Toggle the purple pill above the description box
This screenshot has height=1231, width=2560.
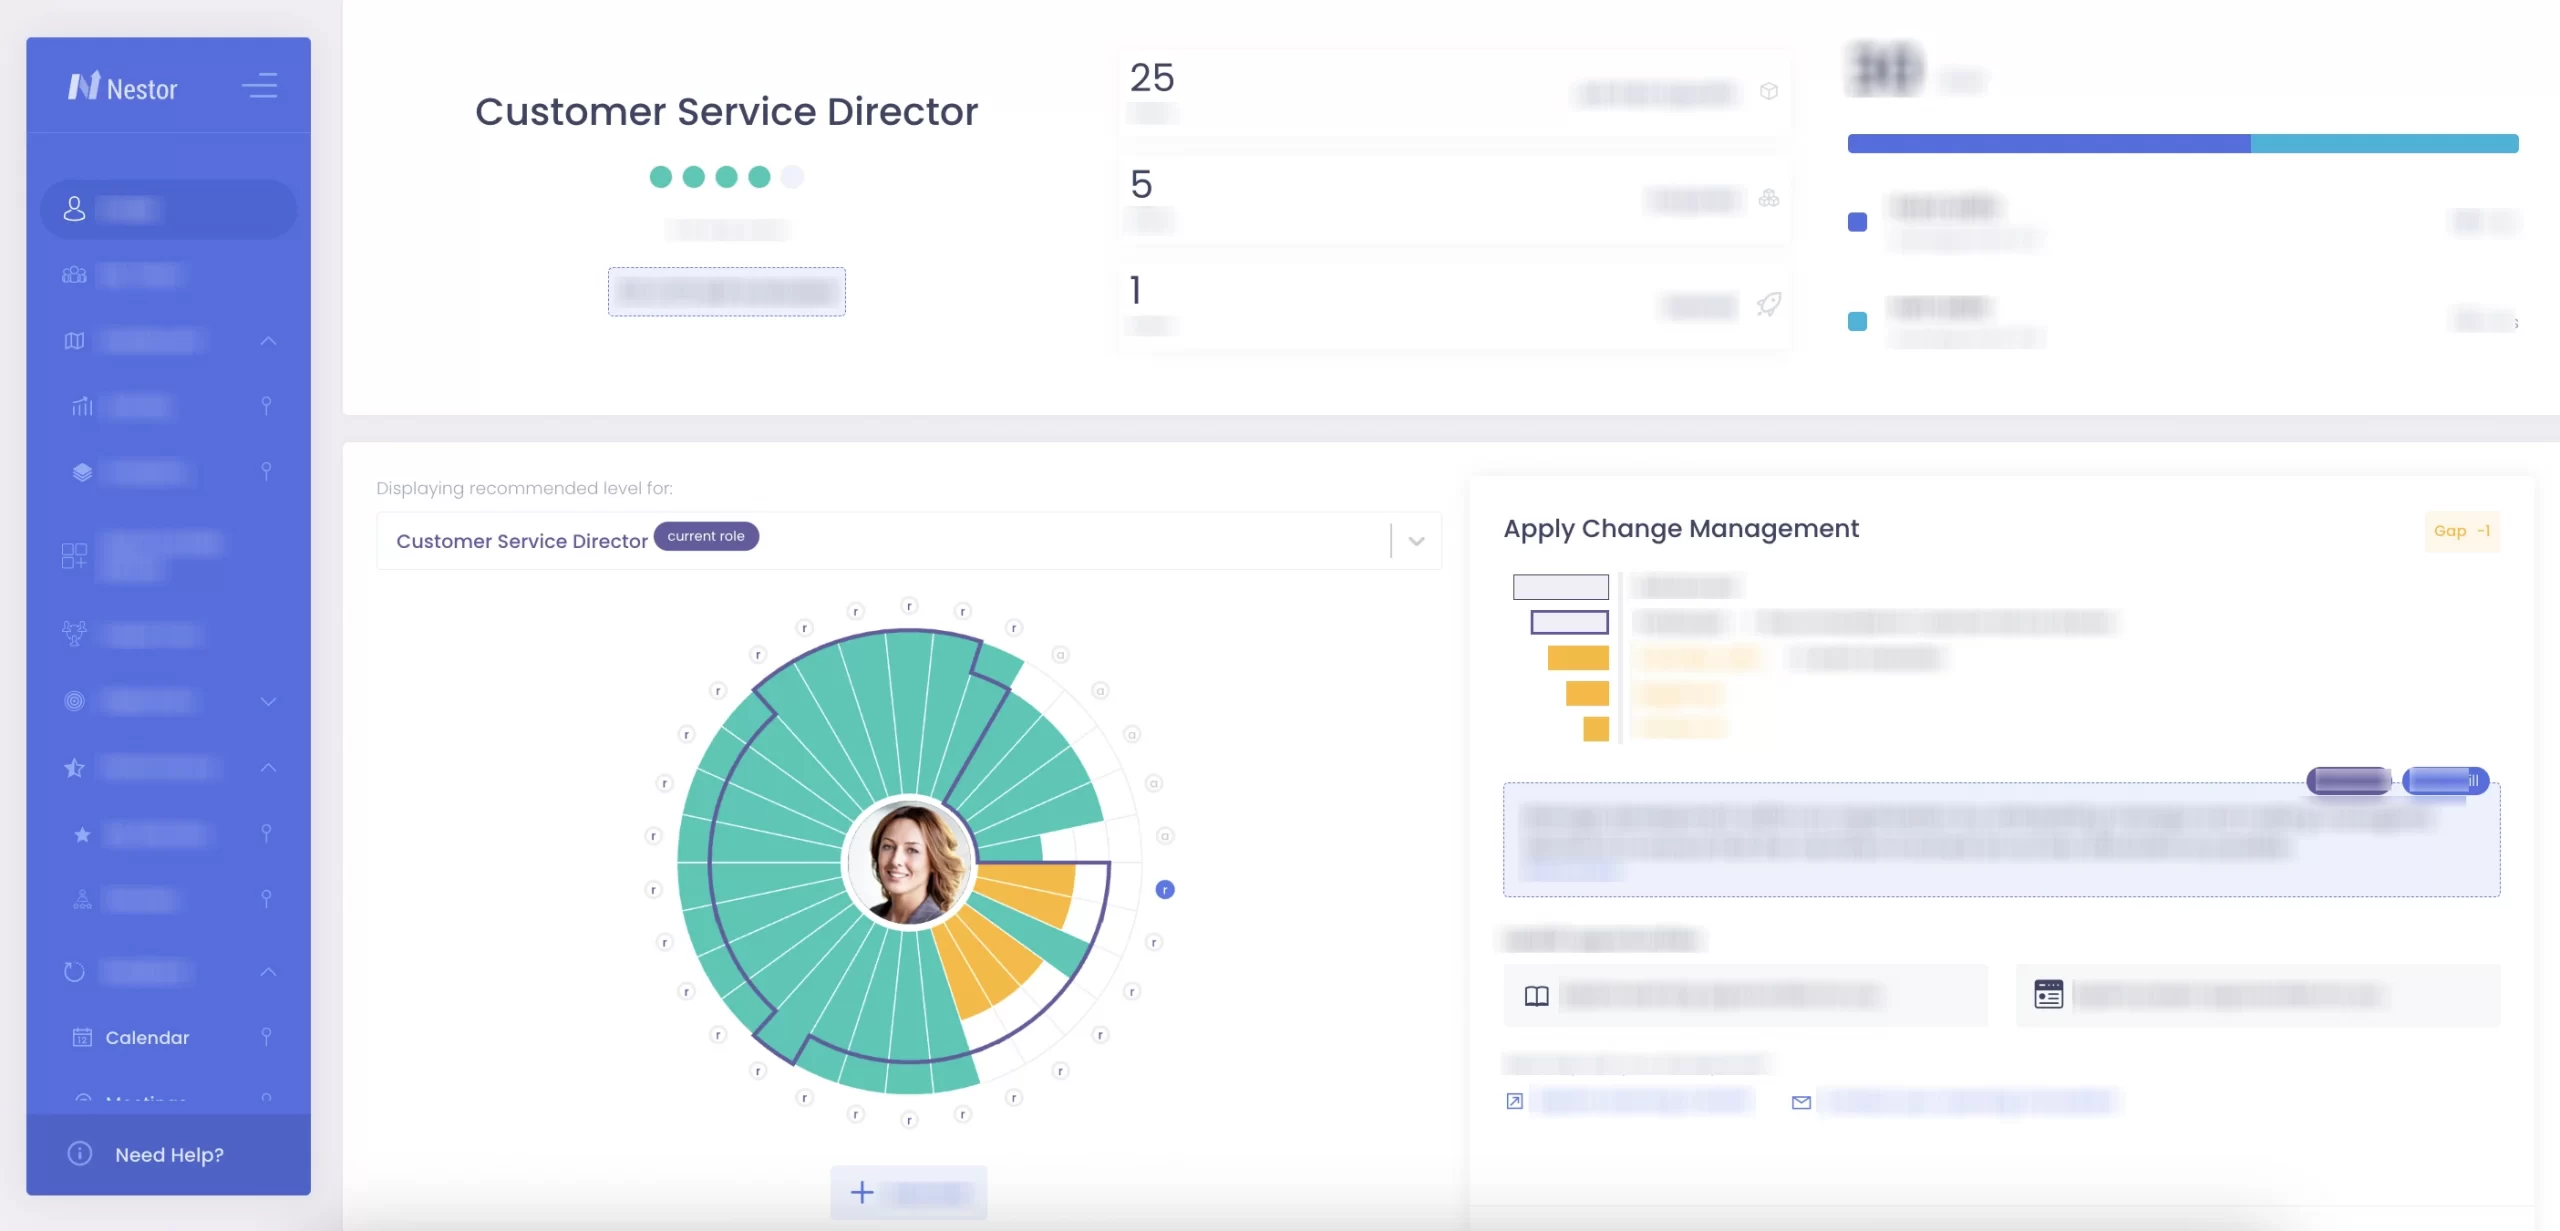2348,780
